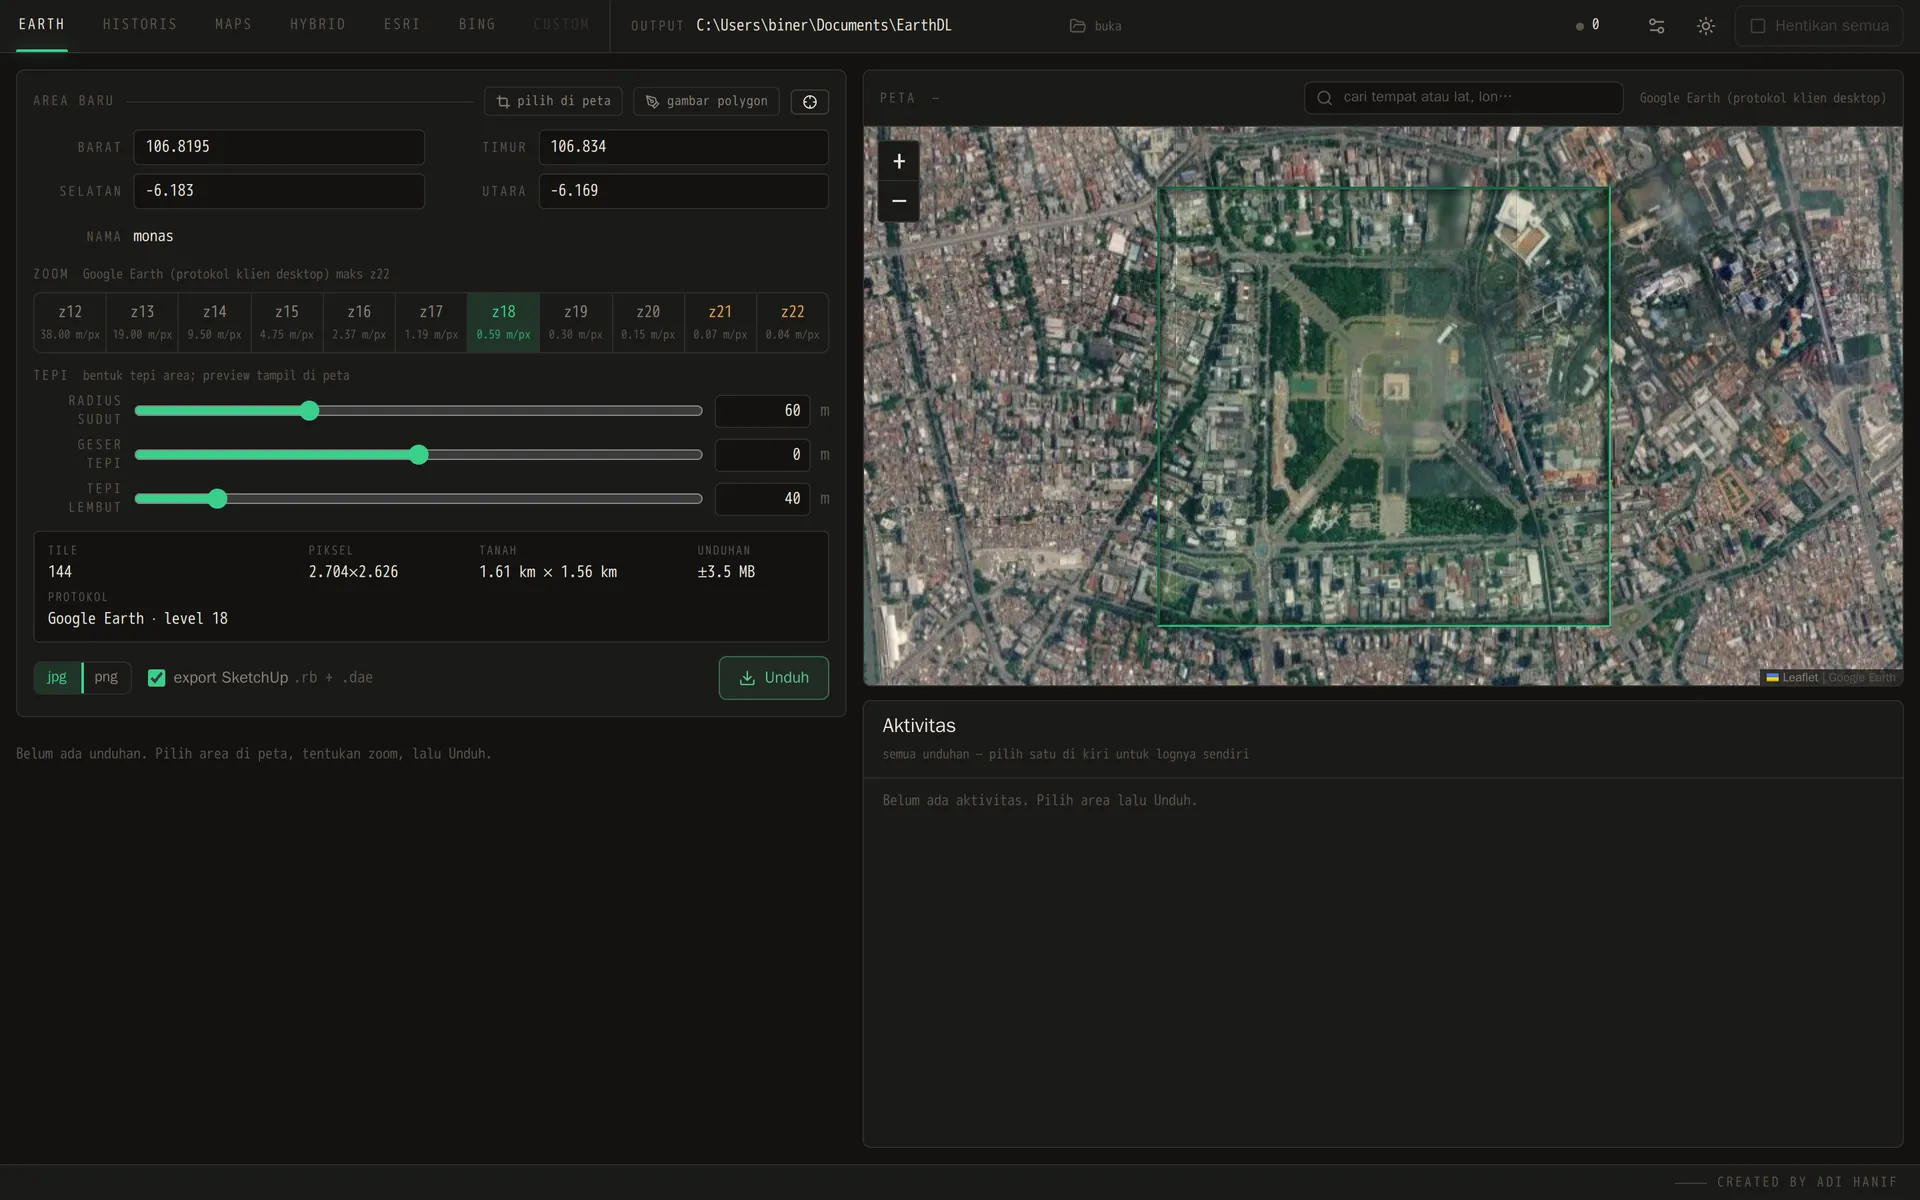The width and height of the screenshot is (1920, 1200).
Task: Choose zoom level z19
Action: (576, 322)
